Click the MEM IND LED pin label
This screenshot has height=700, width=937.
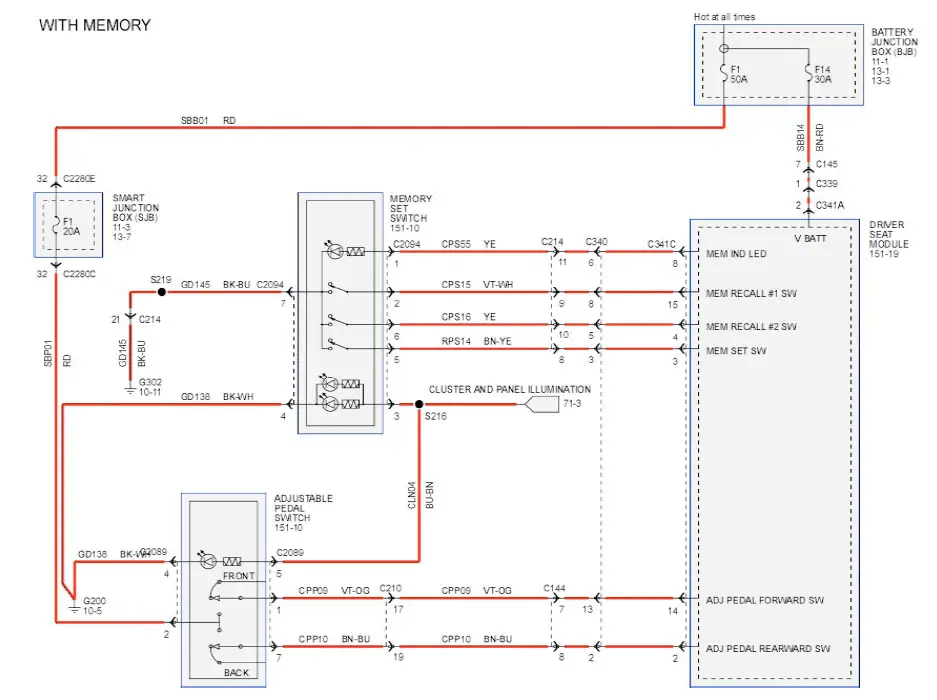(x=736, y=253)
